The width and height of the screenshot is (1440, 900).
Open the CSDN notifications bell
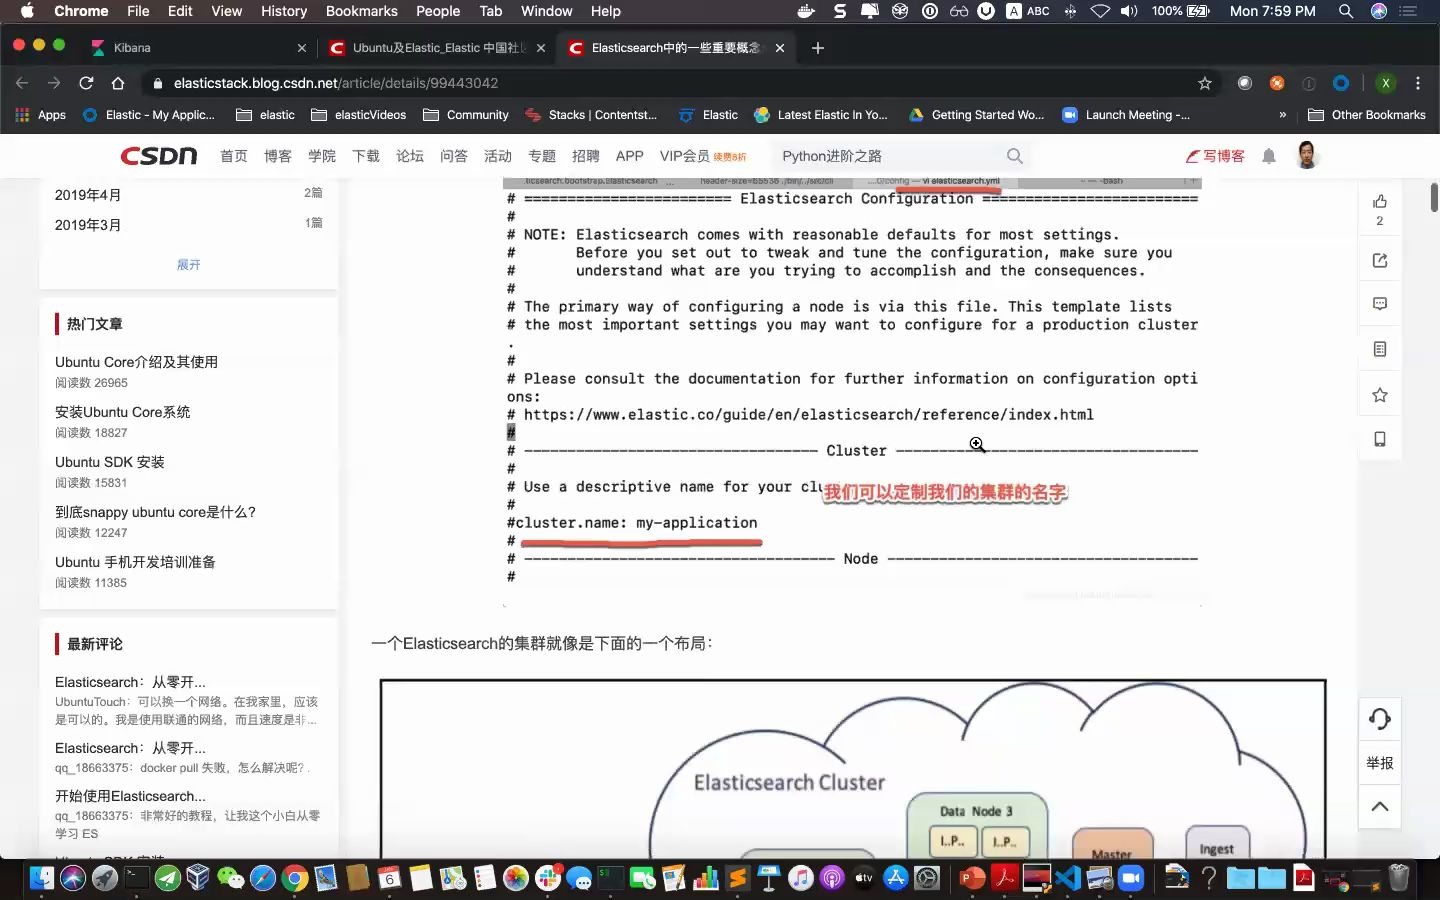[1269, 156]
